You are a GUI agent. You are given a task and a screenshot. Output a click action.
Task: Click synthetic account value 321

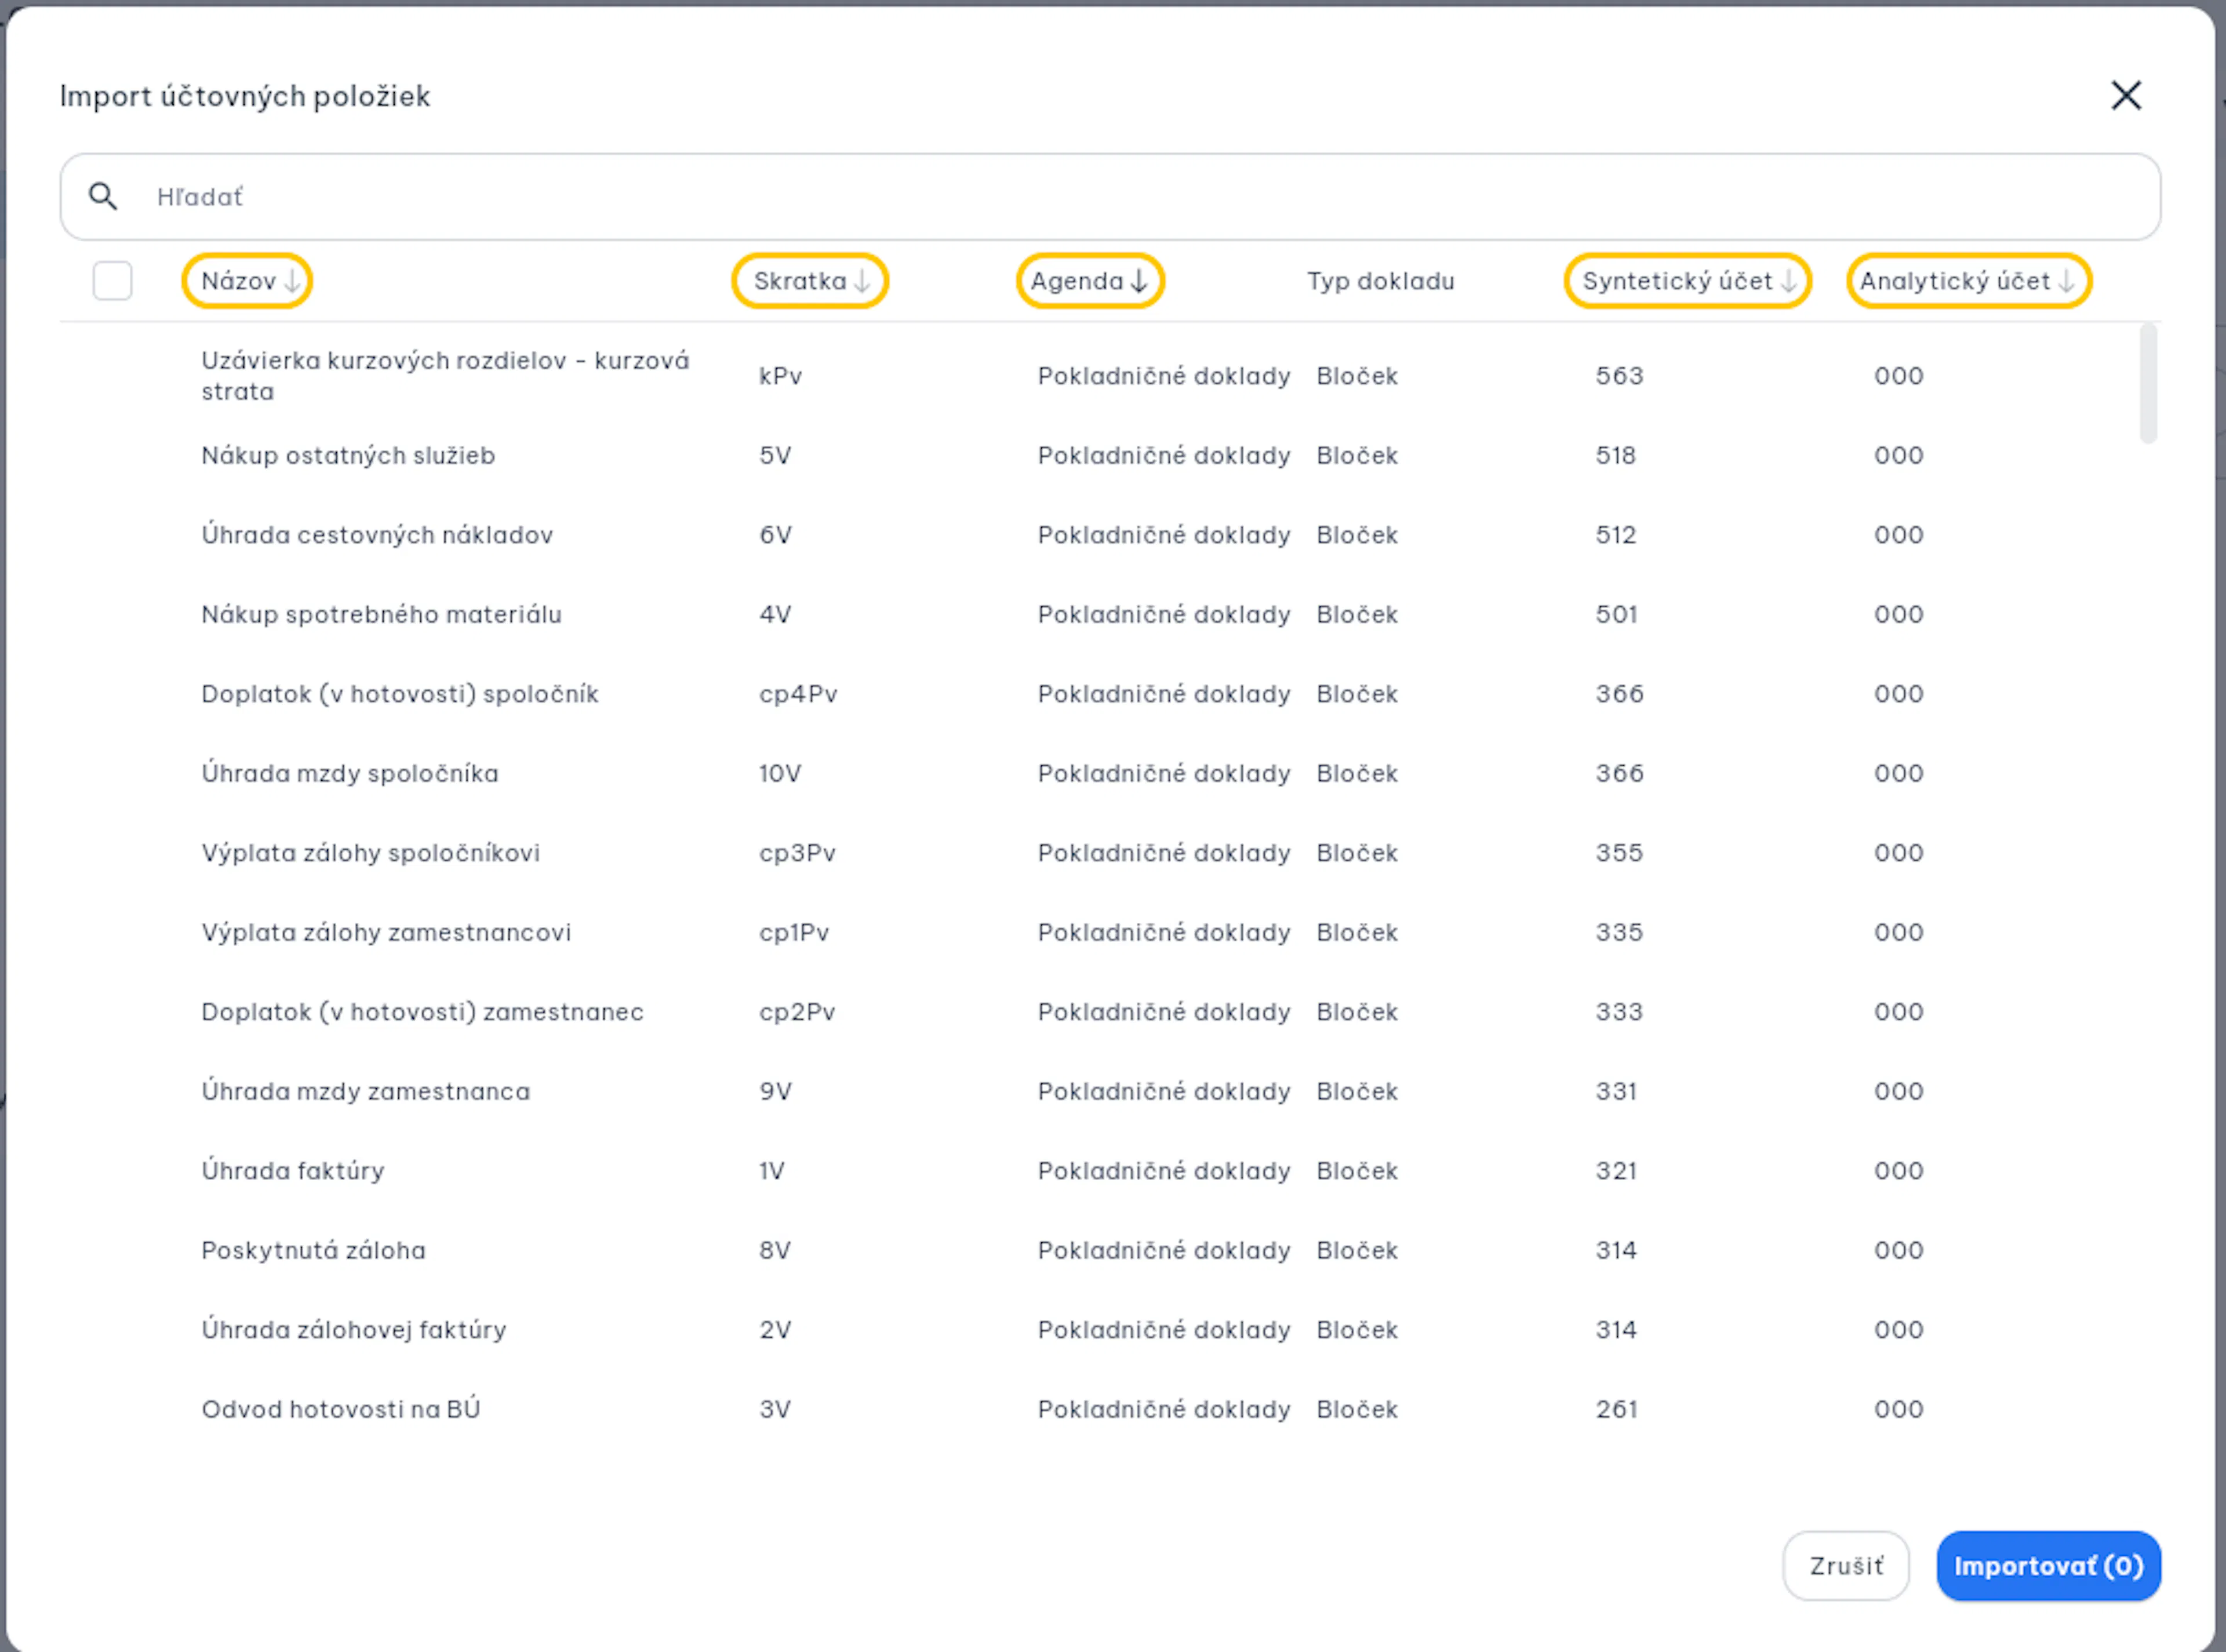pyautogui.click(x=1616, y=1171)
